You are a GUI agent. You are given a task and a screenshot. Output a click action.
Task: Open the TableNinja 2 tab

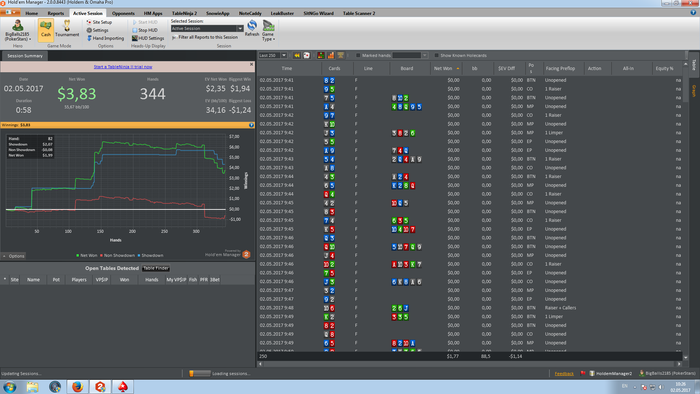point(184,13)
